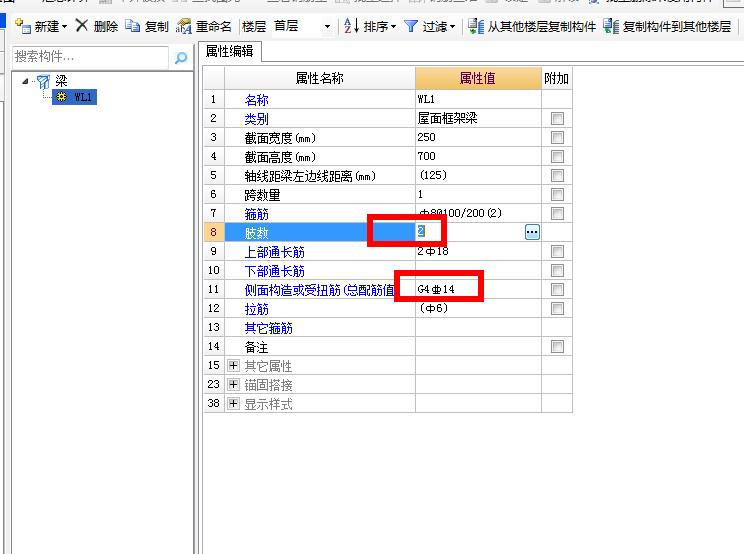This screenshot has width=744, height=554.
Task: Click the 拉筋 property name
Action: tap(257, 309)
